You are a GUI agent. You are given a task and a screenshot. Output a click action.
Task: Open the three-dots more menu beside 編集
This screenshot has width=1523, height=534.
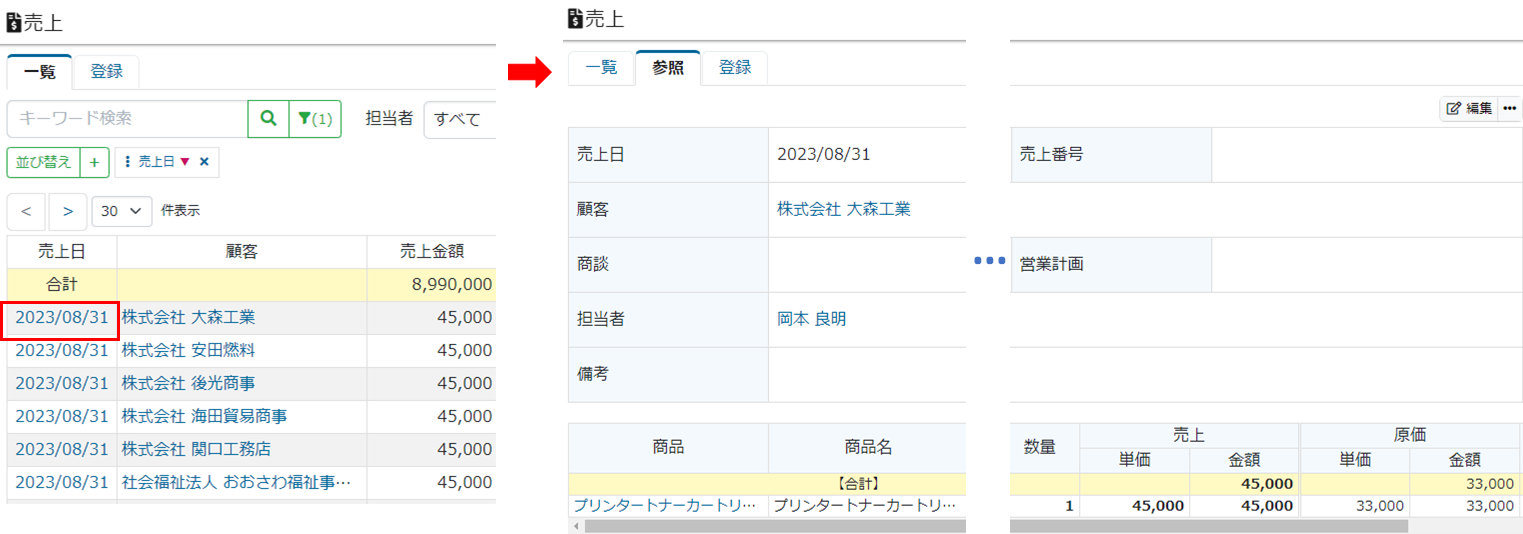[x=1509, y=108]
